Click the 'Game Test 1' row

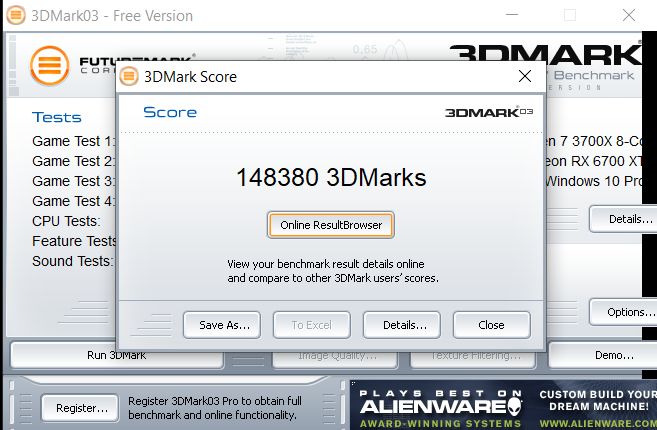(74, 141)
